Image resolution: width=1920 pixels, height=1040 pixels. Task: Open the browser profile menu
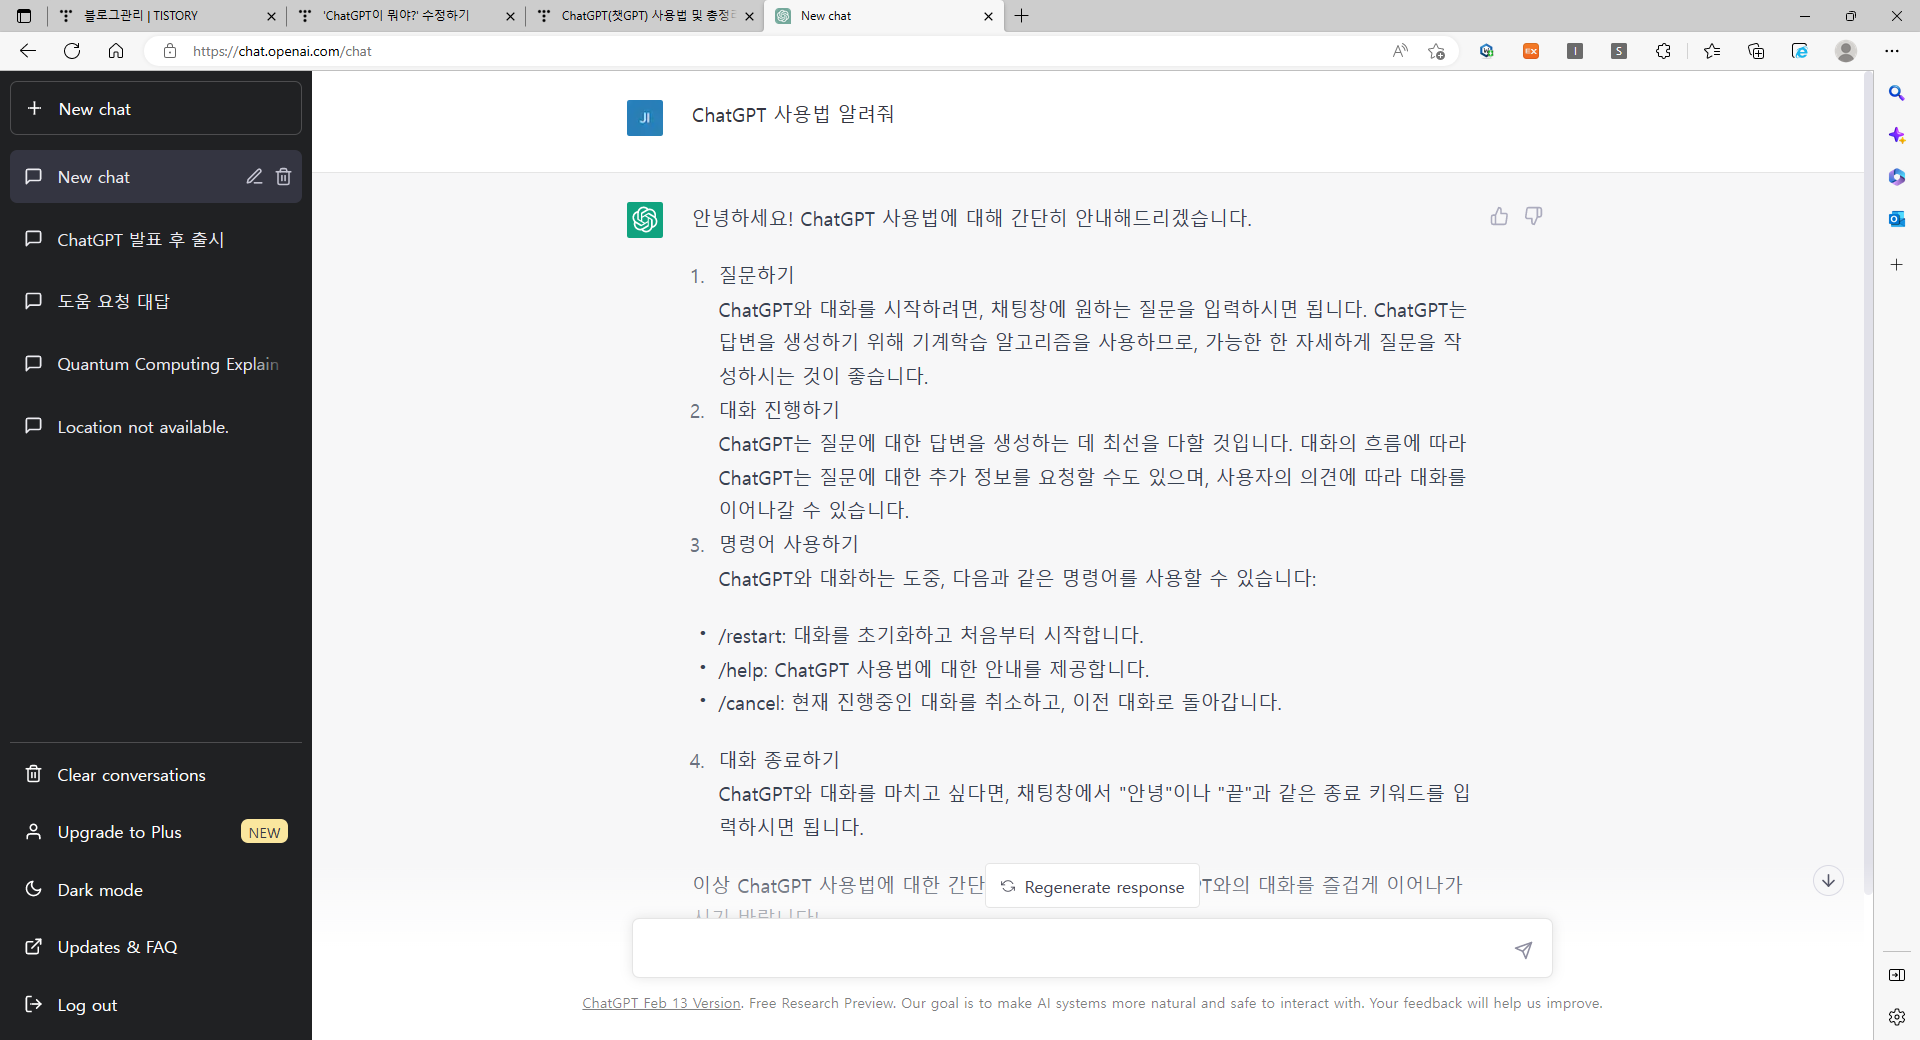(x=1845, y=51)
